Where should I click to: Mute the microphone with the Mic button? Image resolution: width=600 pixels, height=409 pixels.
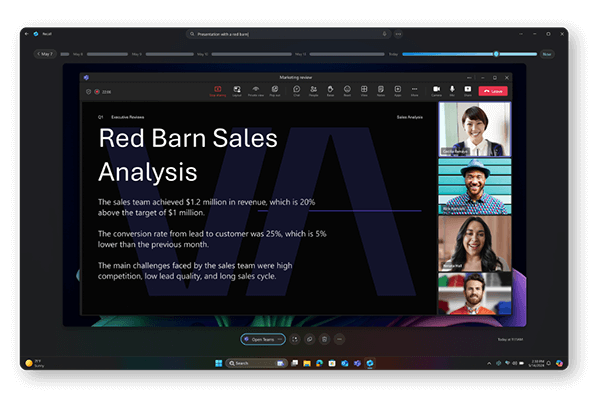[452, 90]
